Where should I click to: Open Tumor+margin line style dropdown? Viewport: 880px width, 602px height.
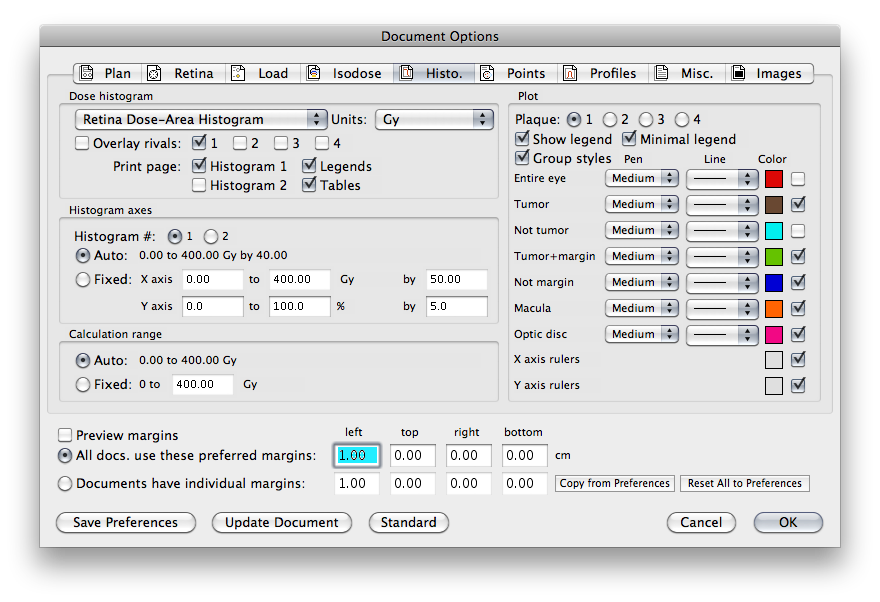[x=722, y=256]
